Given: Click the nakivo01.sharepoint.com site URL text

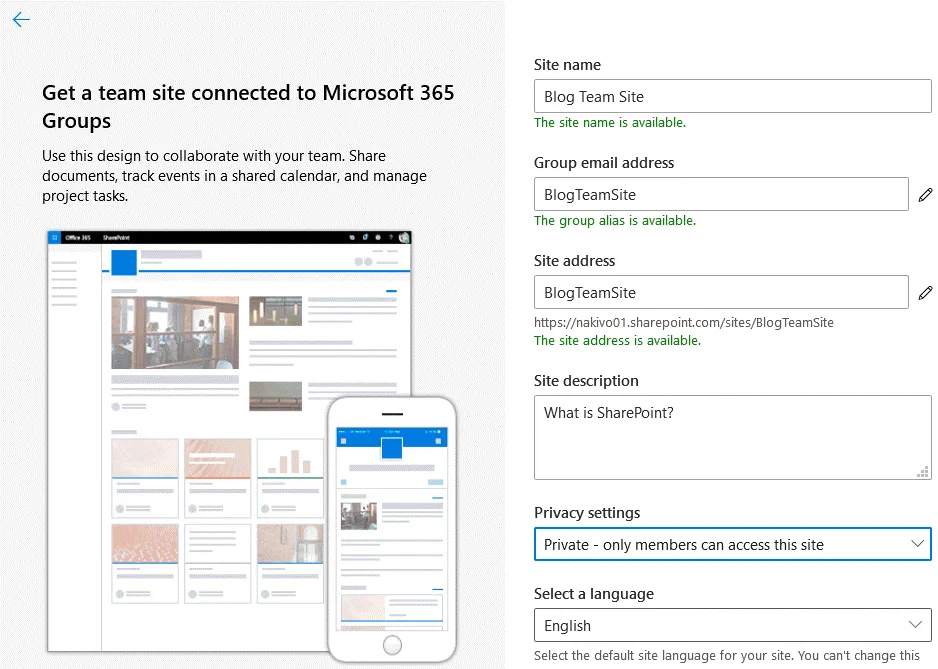Looking at the screenshot, I should pyautogui.click(x=683, y=323).
